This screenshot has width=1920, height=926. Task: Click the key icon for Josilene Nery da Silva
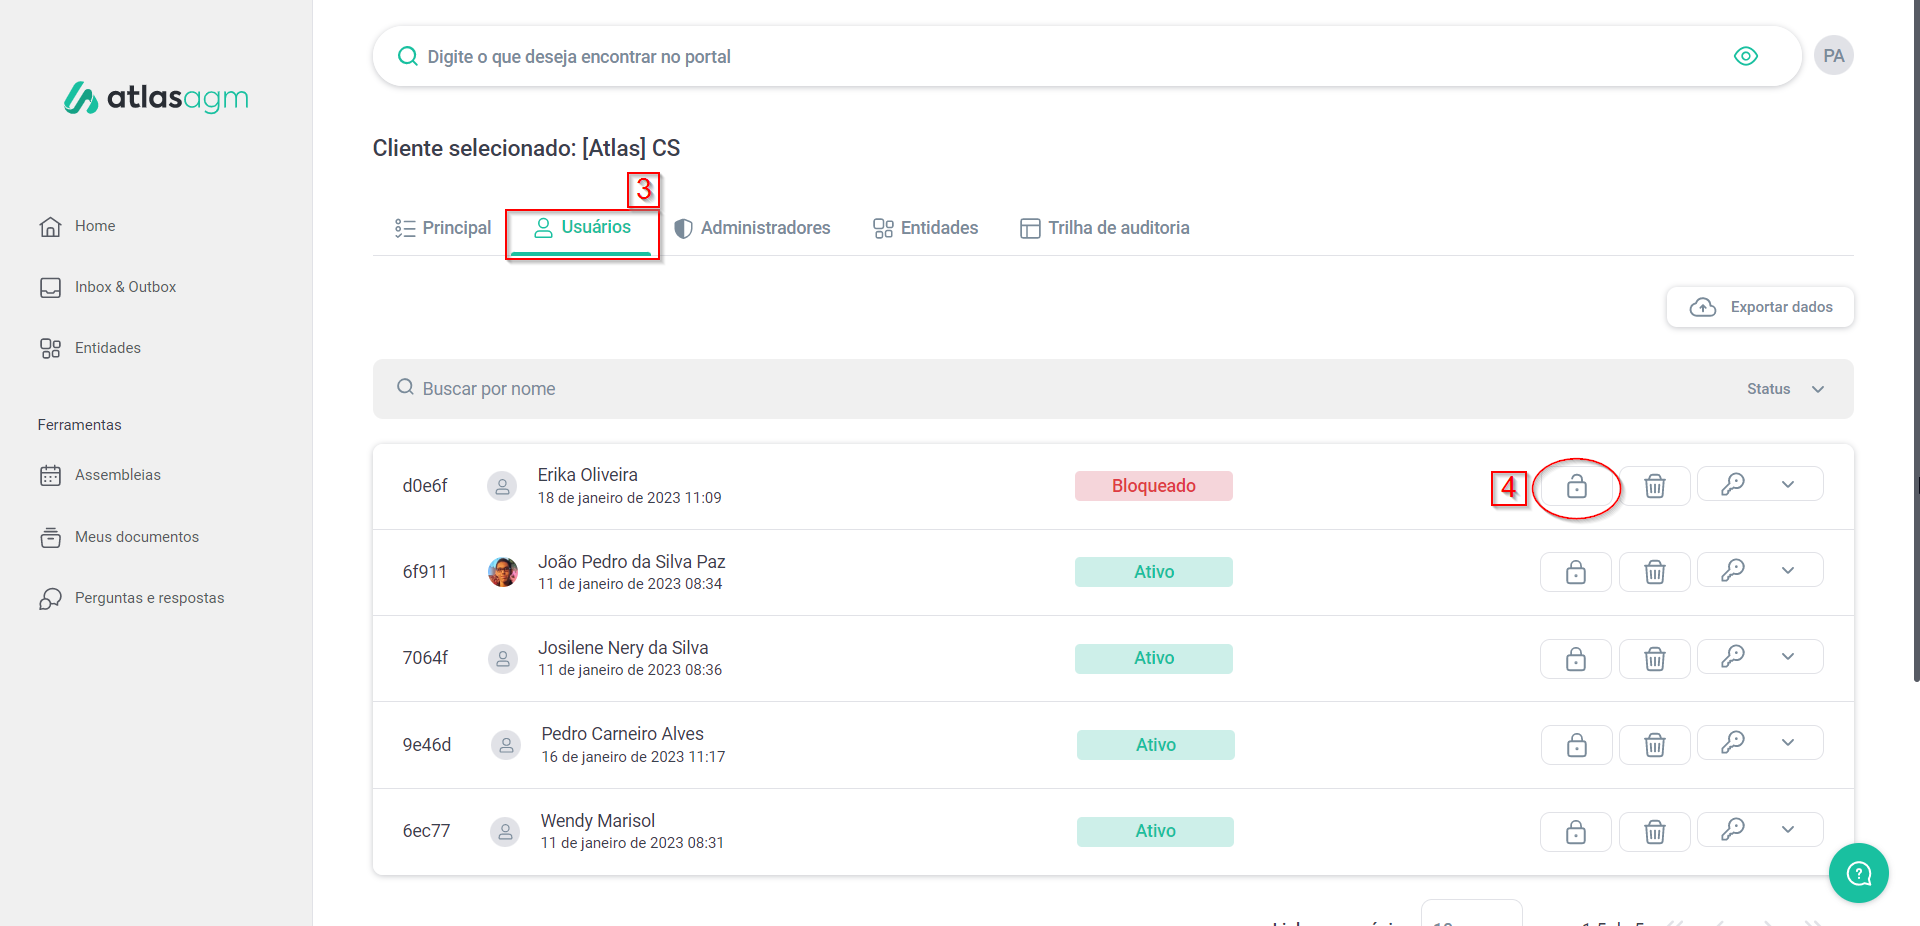[x=1733, y=657]
